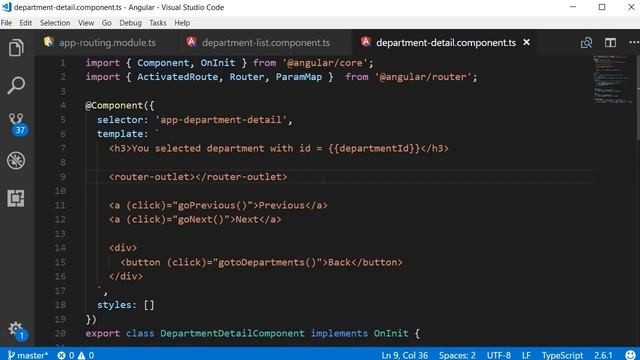
Task: Change encoding via UTF-8 indicator
Action: [499, 355]
